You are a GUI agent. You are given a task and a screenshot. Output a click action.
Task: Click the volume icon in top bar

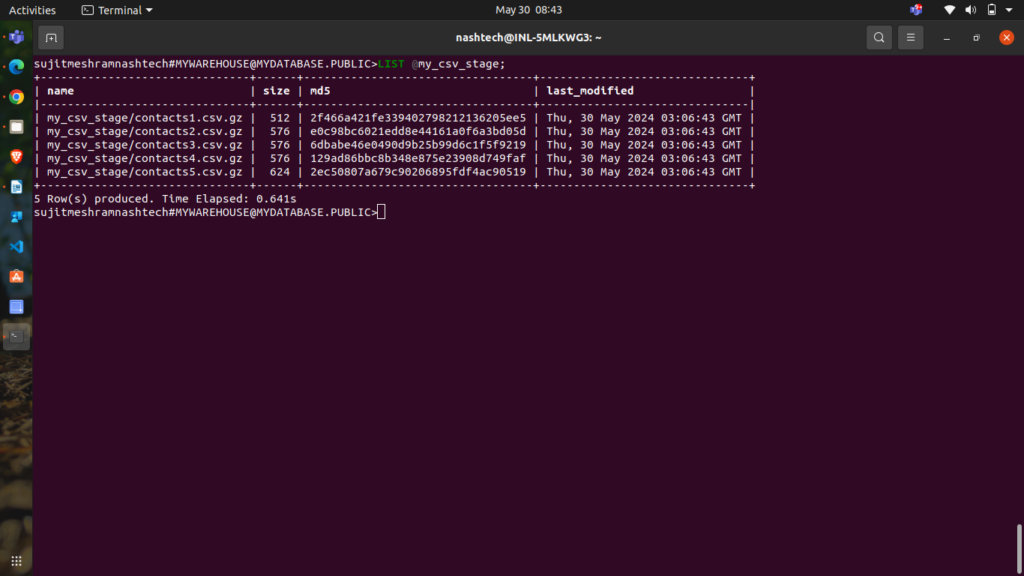[x=970, y=10]
